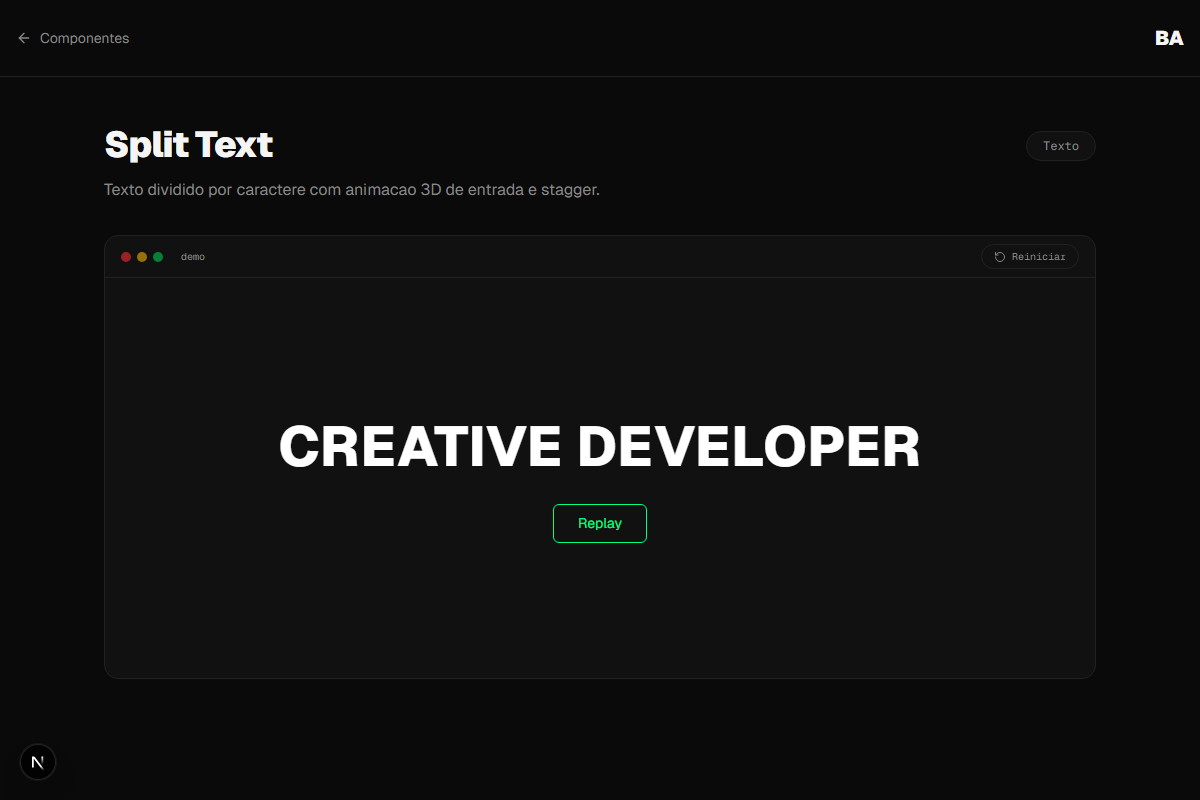Click the animated CREATIVE DEVELOPER text
This screenshot has height=800, width=1200.
(x=600, y=447)
